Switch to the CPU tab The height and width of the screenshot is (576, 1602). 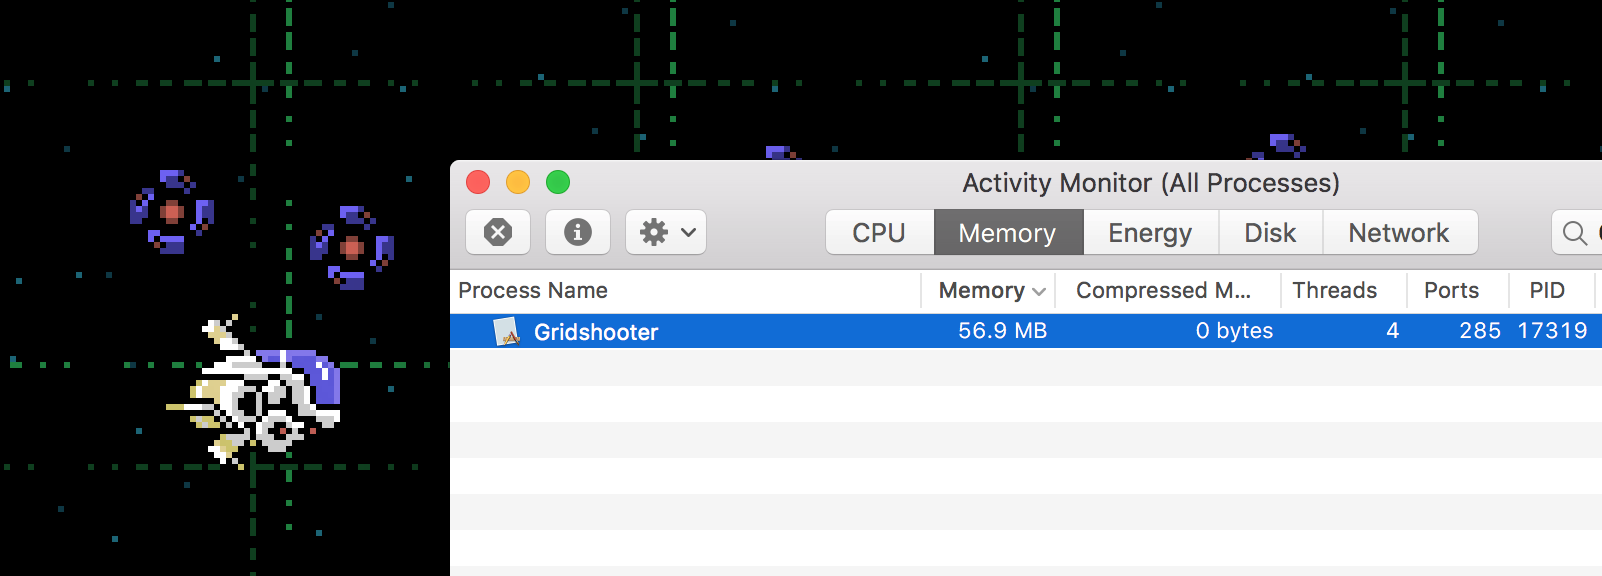[878, 232]
